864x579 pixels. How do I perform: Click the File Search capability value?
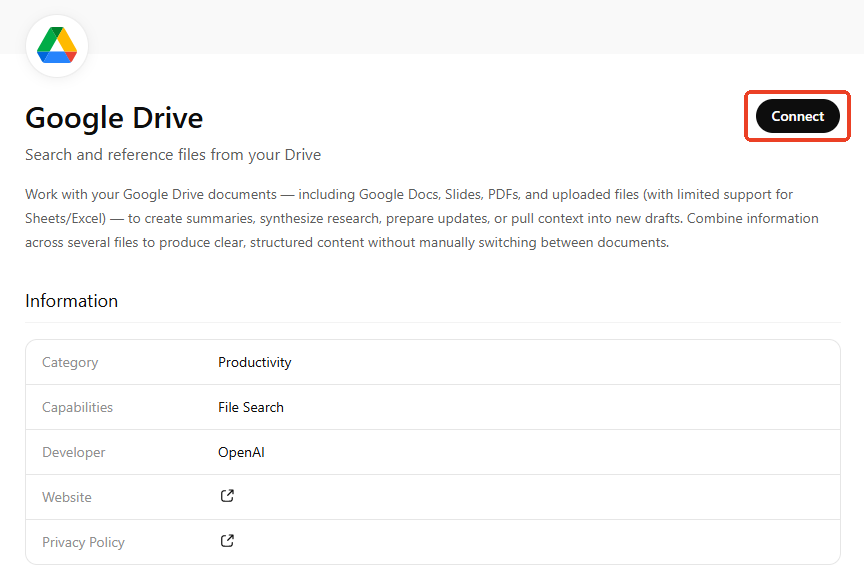click(x=251, y=407)
